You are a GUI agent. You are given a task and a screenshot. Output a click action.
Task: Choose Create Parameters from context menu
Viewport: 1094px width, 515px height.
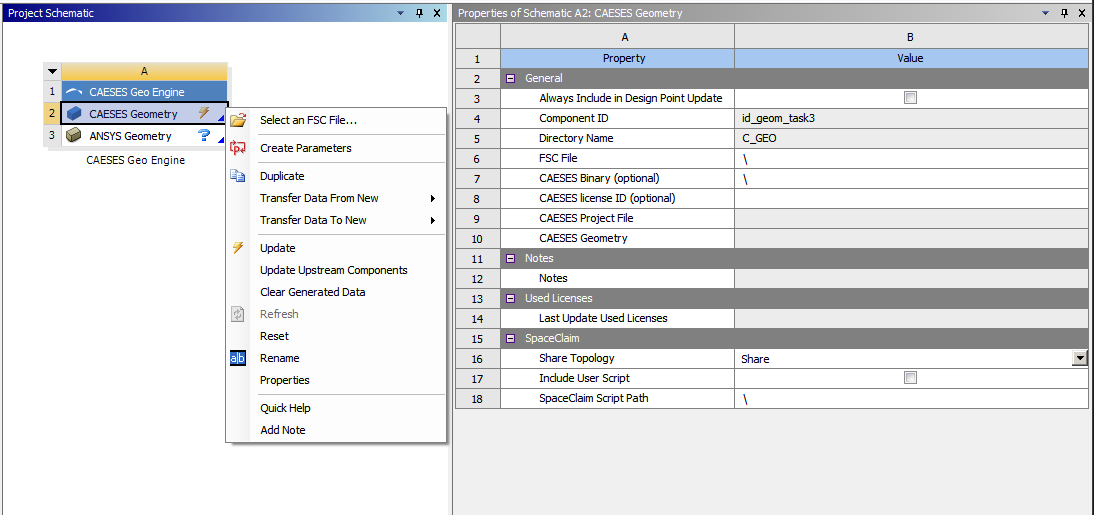306,148
